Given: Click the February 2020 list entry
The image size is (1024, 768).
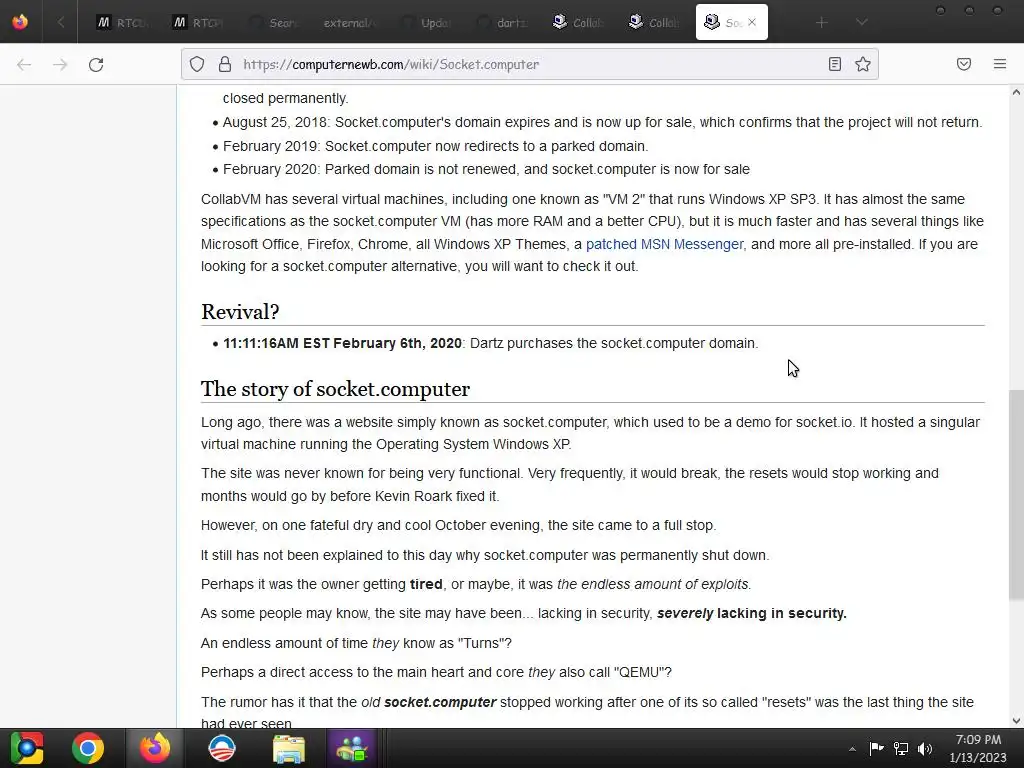Looking at the screenshot, I should click(486, 169).
